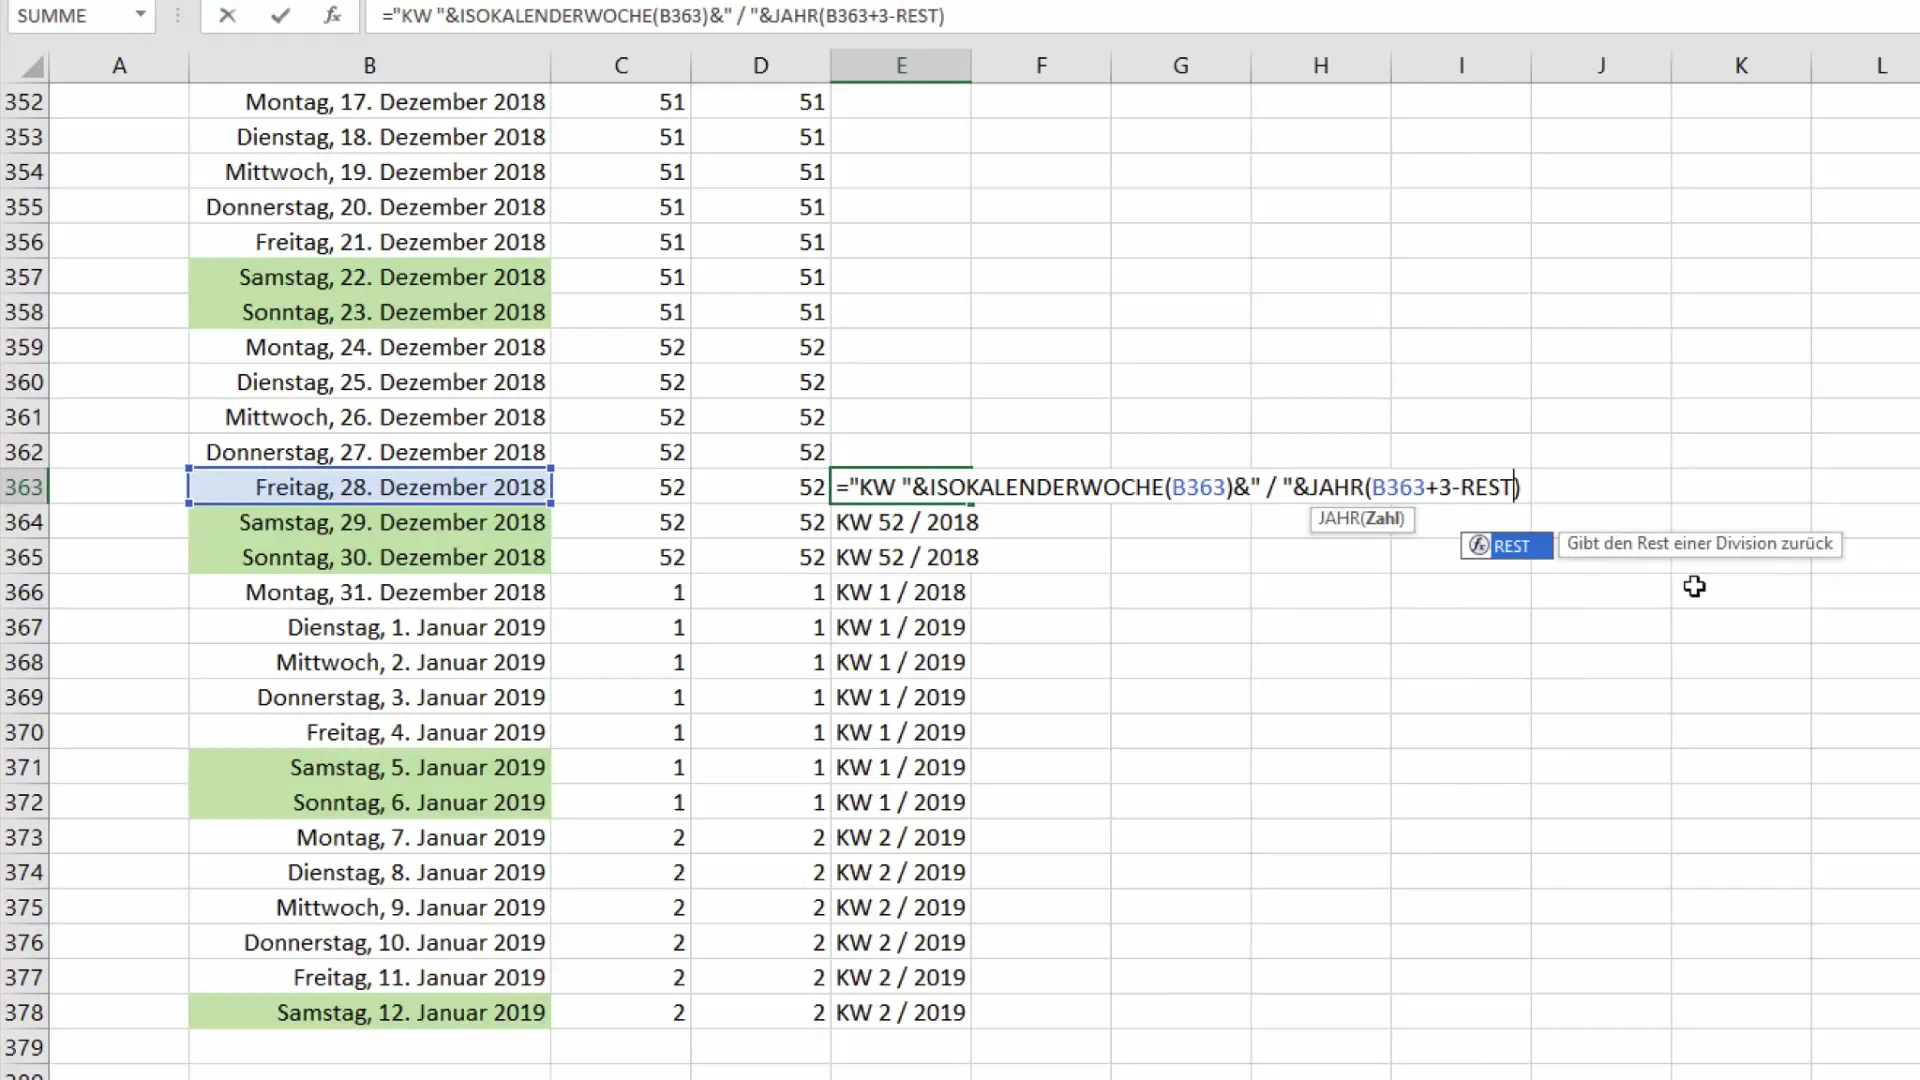Click column D value 2 in row 373

[818, 837]
